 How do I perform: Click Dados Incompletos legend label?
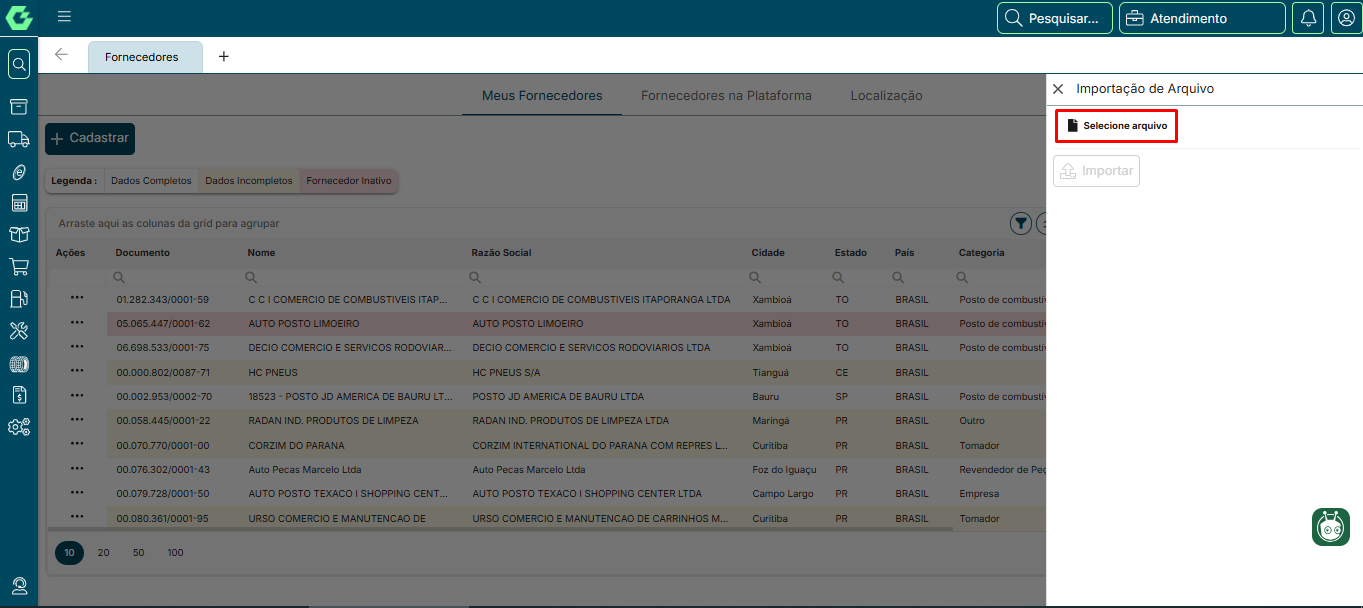click(249, 181)
